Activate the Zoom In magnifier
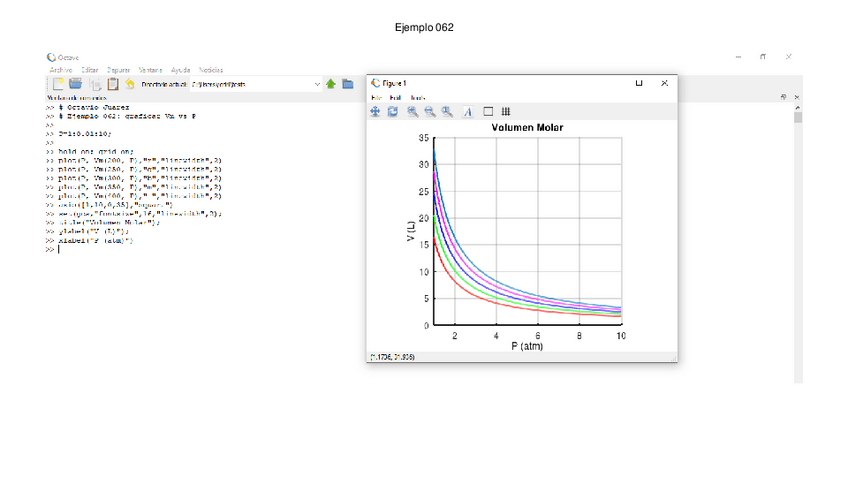This screenshot has width=848, height=477. (x=413, y=112)
